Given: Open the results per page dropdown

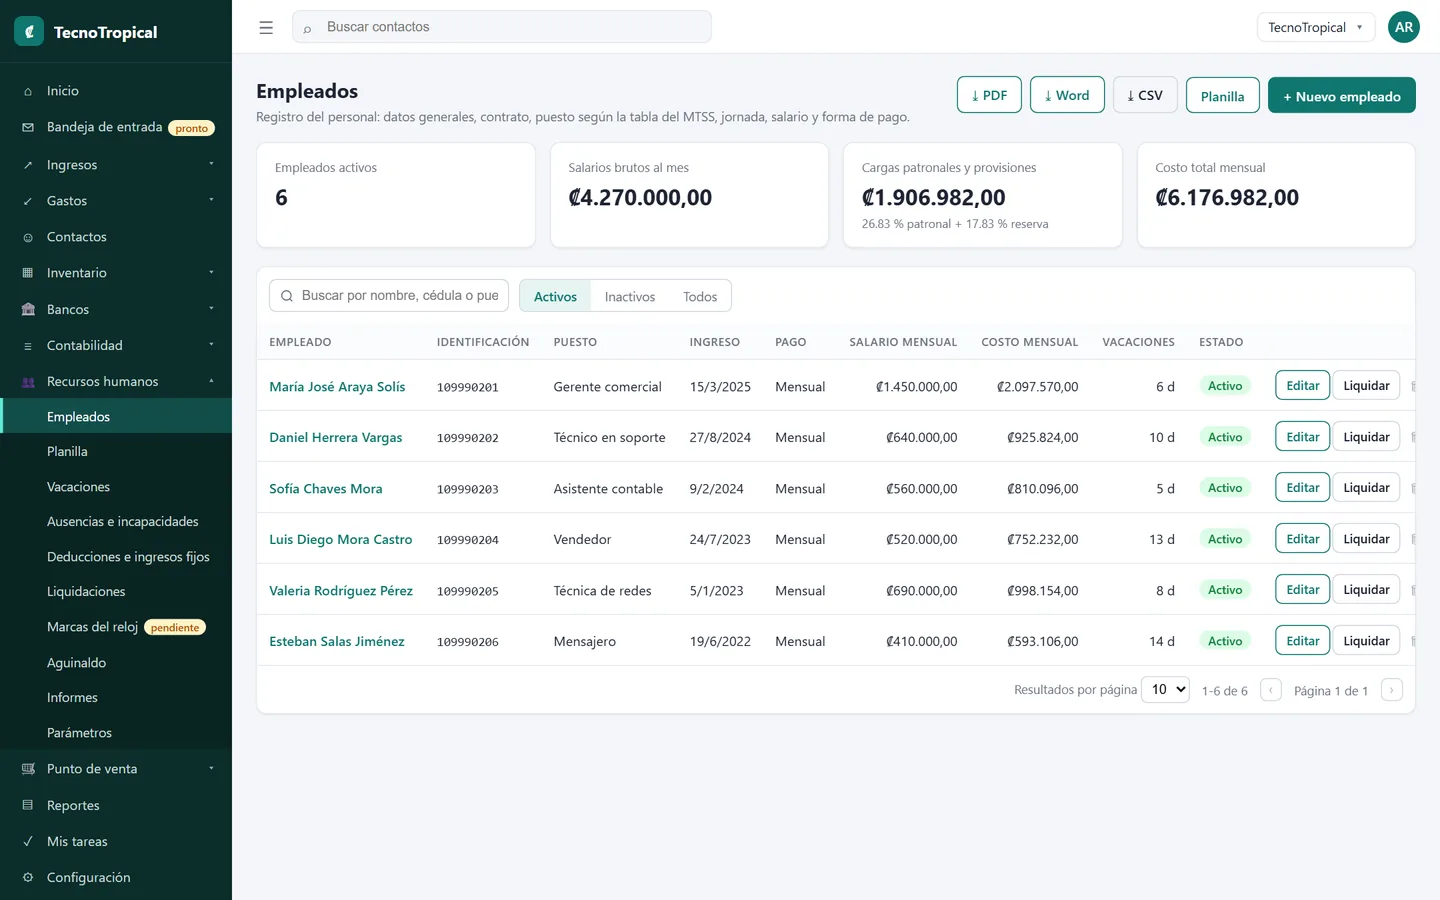Looking at the screenshot, I should (x=1165, y=689).
